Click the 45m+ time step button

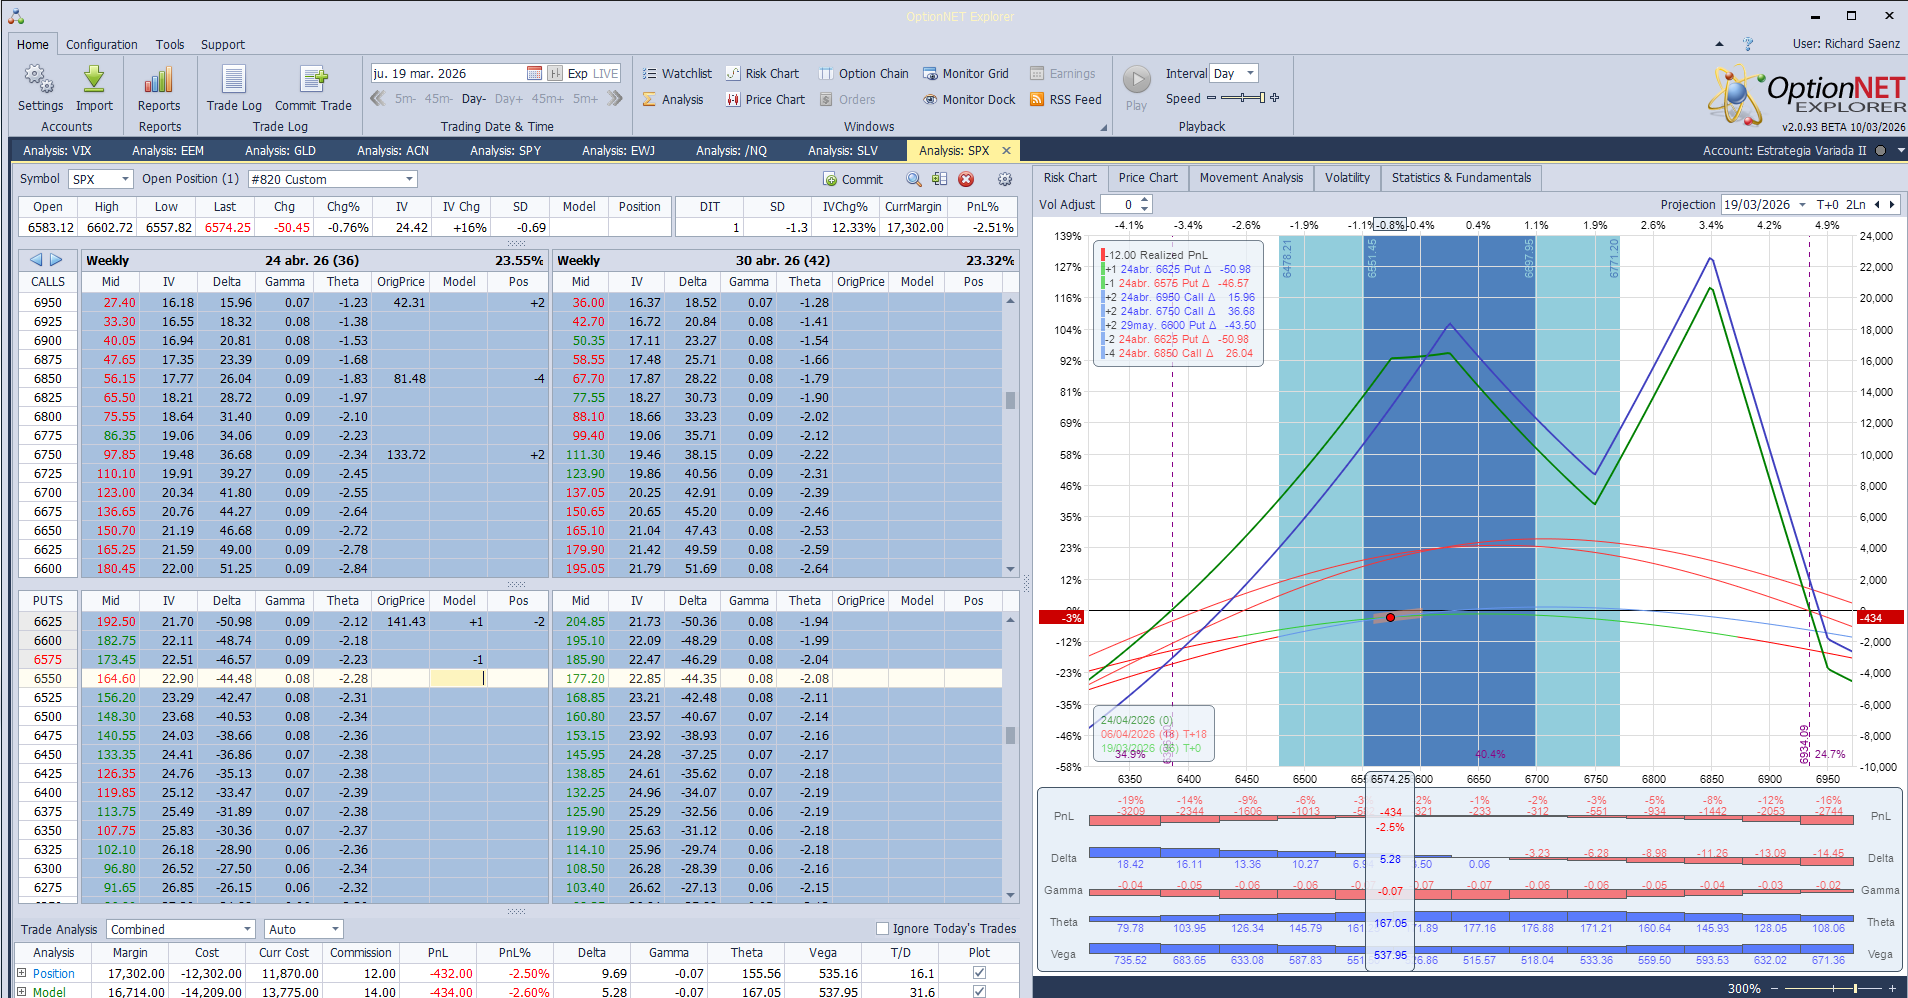548,99
